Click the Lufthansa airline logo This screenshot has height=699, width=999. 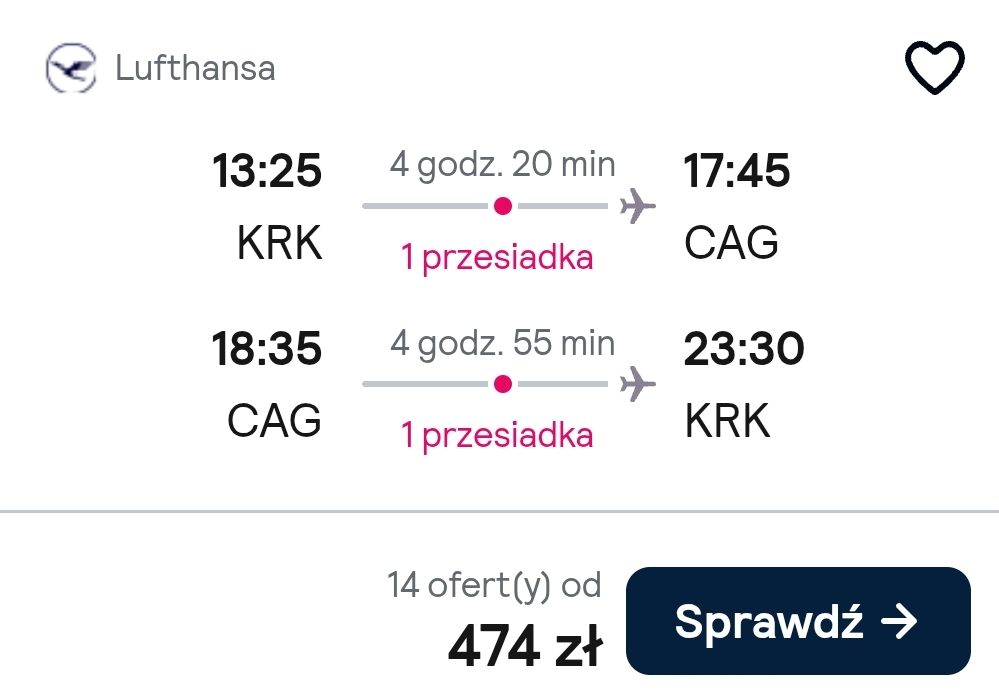pos(71,68)
